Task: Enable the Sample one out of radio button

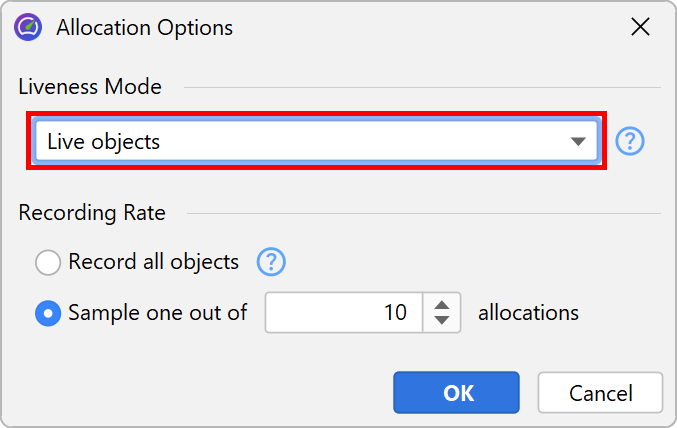Action: pos(48,313)
